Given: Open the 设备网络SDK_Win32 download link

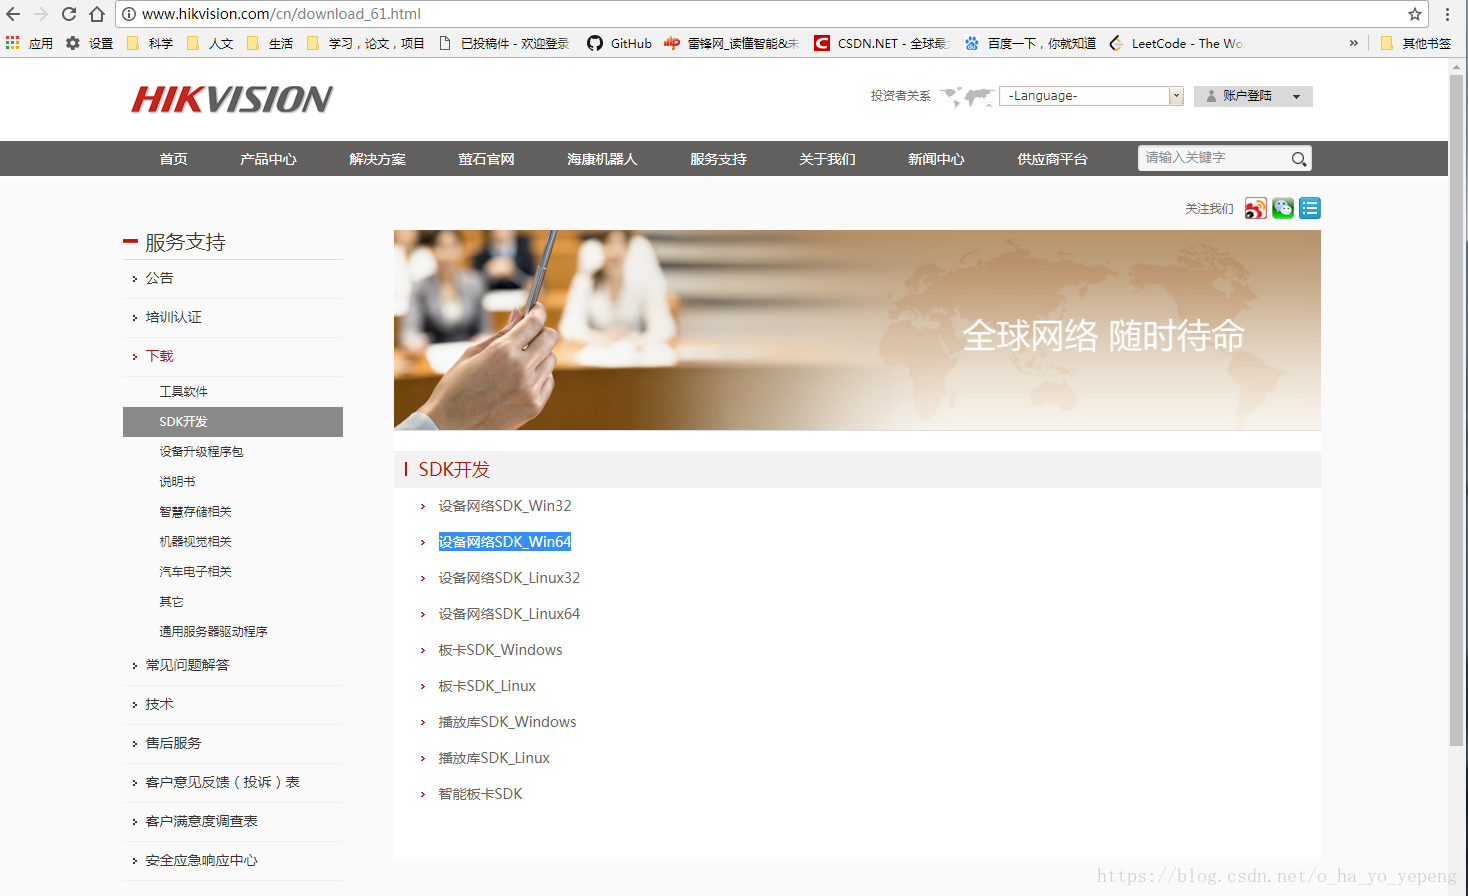Looking at the screenshot, I should coord(505,506).
